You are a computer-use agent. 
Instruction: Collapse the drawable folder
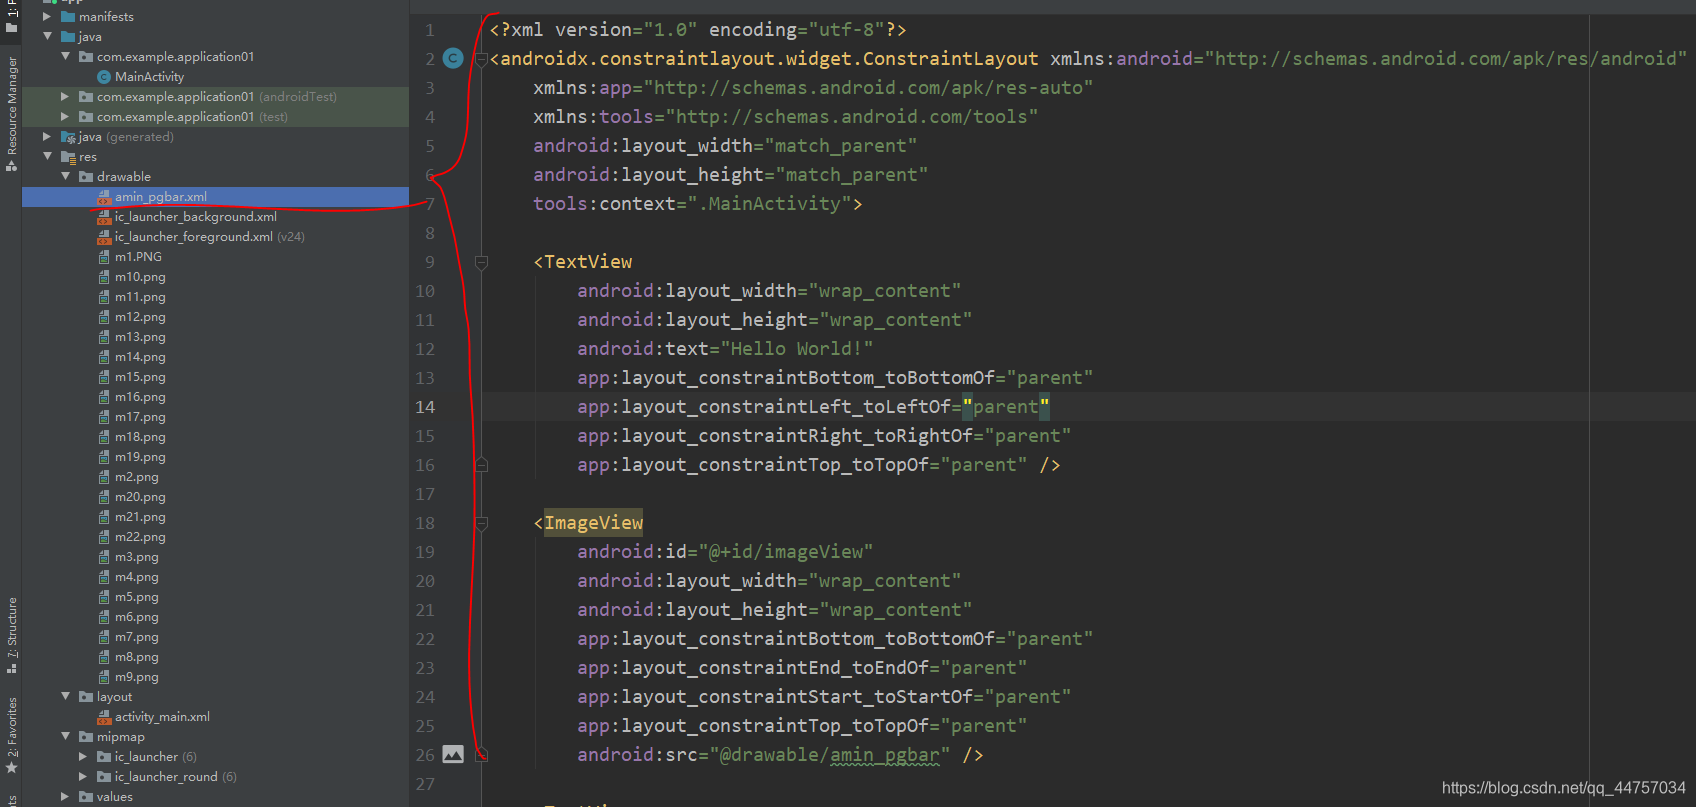[65, 177]
